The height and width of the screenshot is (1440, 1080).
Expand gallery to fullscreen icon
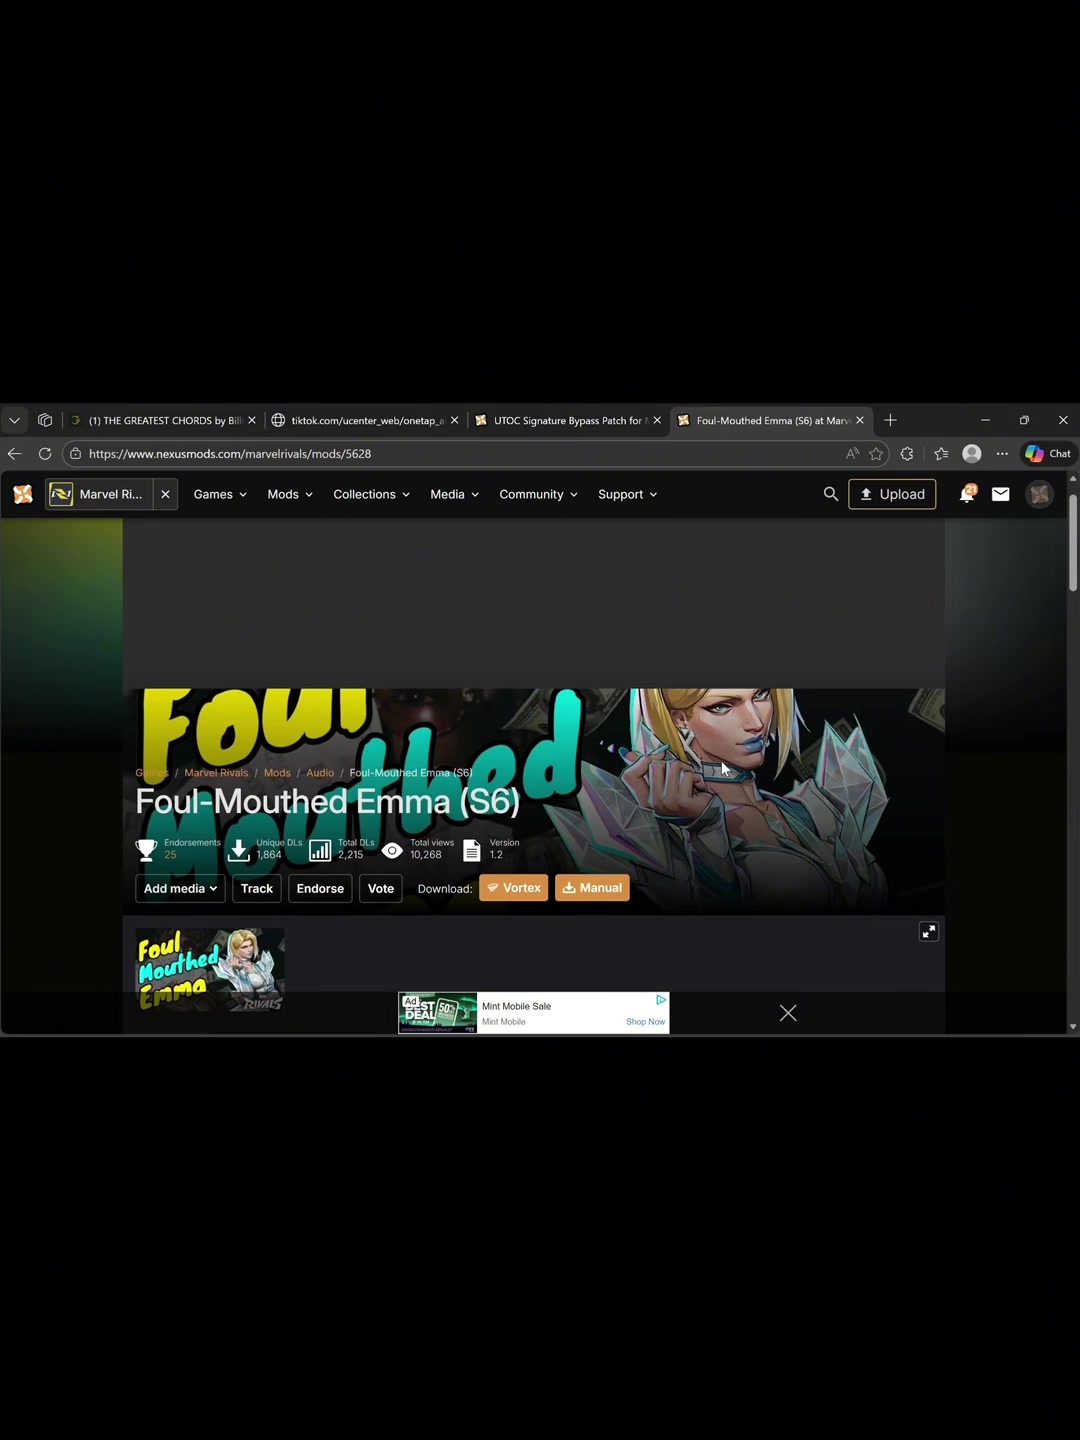tap(929, 932)
